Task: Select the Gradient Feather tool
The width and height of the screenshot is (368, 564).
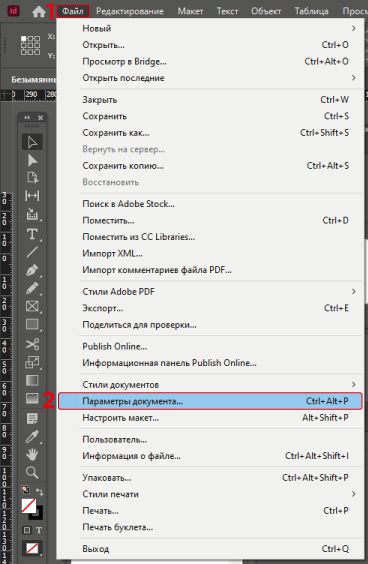Action: 32,398
